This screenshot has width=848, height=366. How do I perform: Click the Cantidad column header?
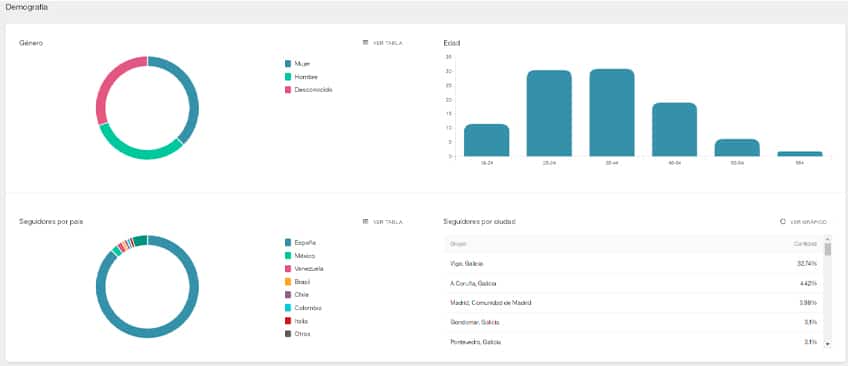click(x=805, y=244)
